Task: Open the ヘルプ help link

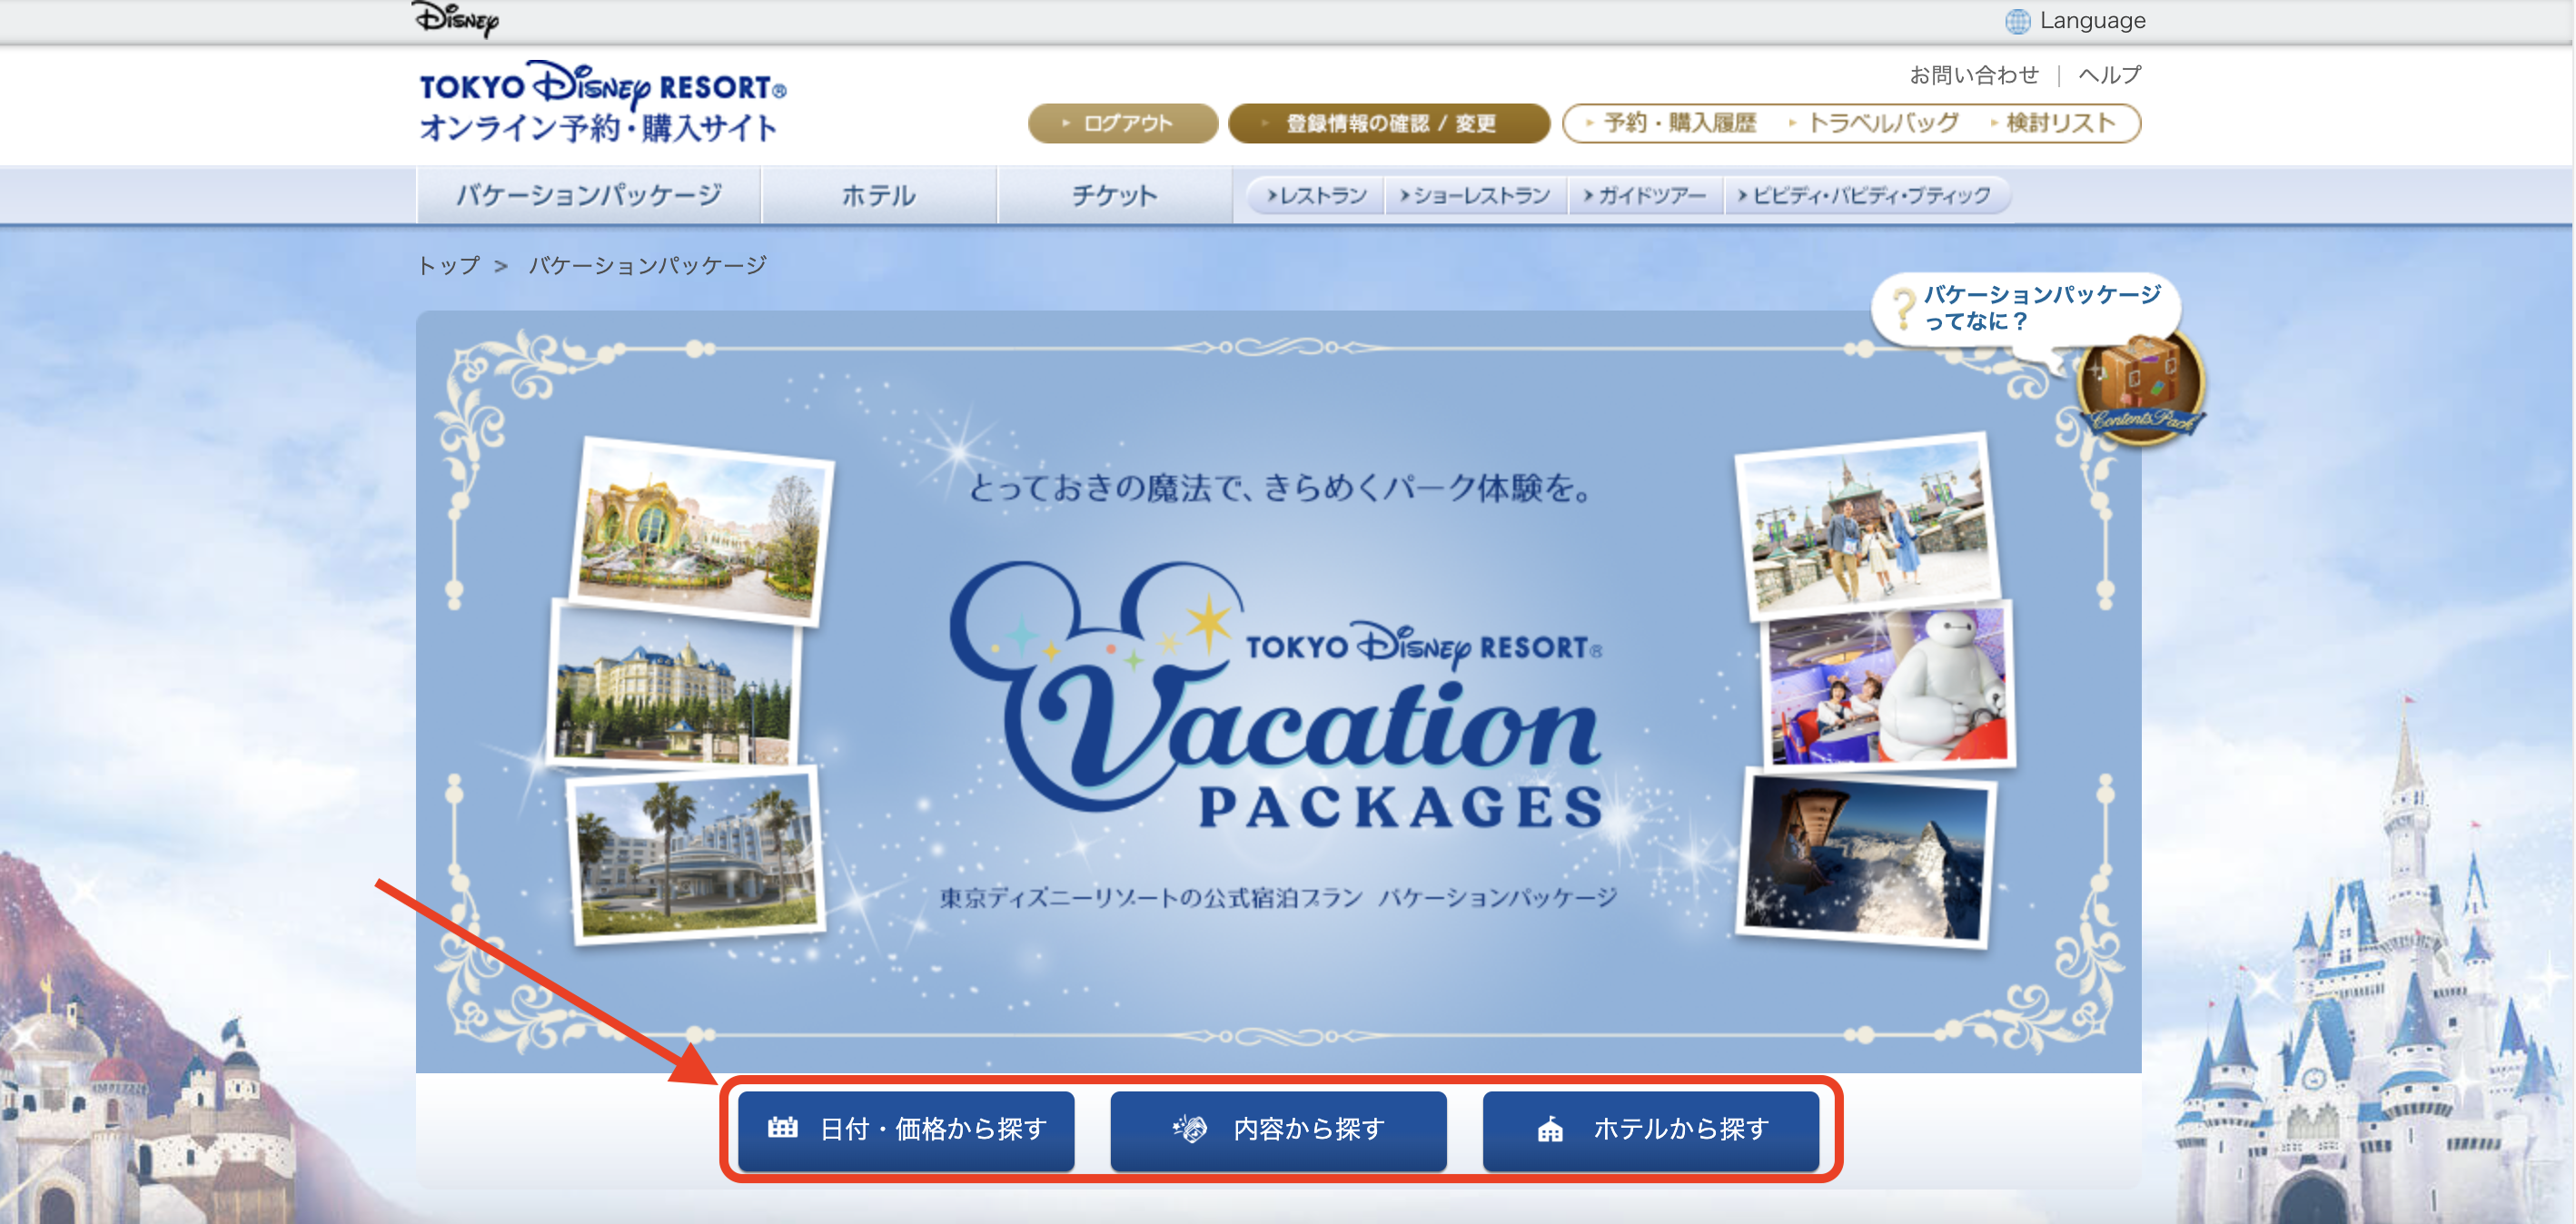Action: tap(2109, 75)
